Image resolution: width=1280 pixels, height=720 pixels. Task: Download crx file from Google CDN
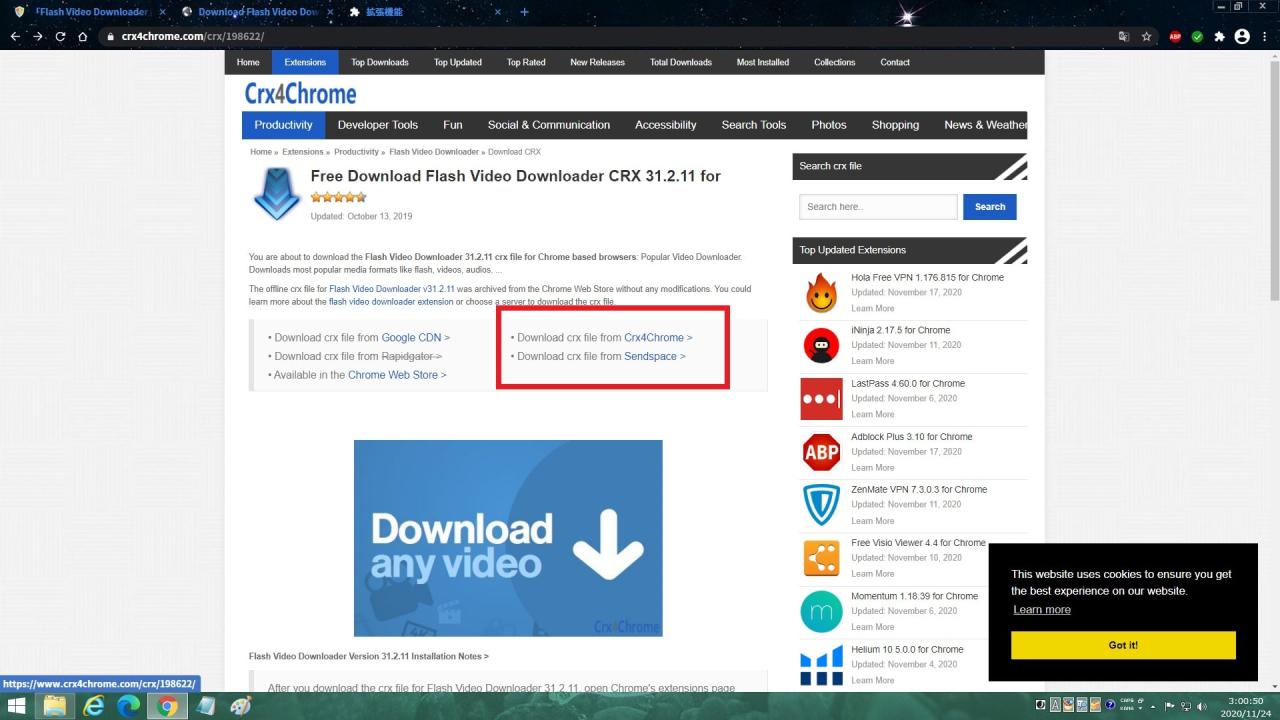(416, 338)
